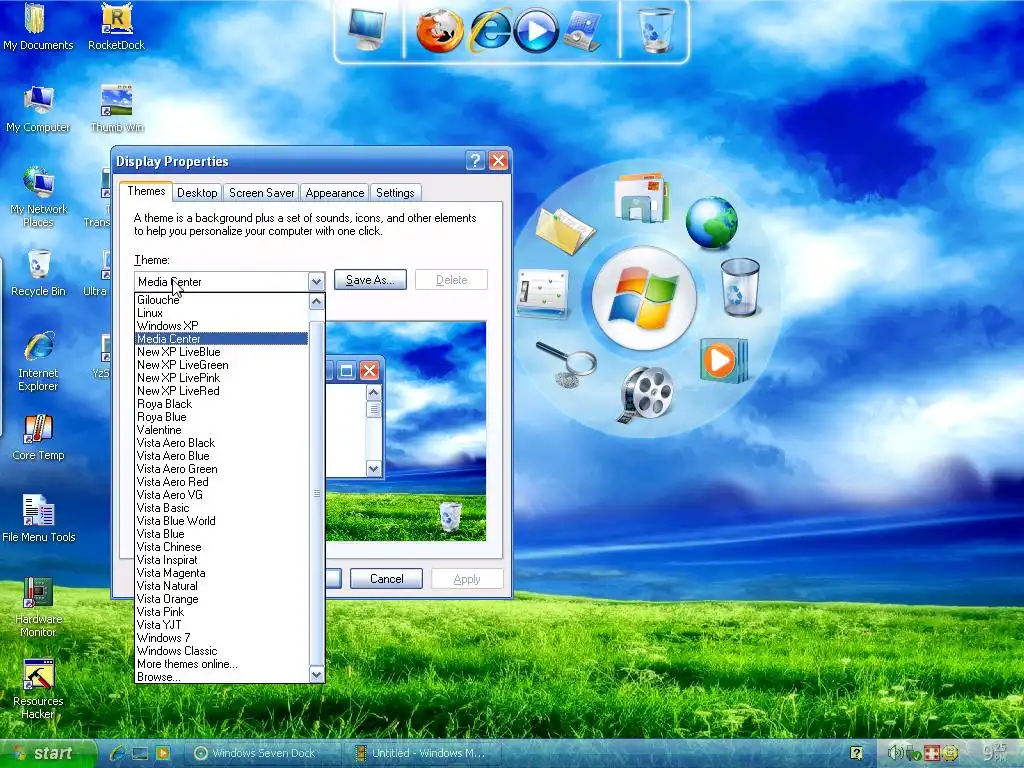Click the Theme combo box dropdown arrow

pyautogui.click(x=316, y=281)
